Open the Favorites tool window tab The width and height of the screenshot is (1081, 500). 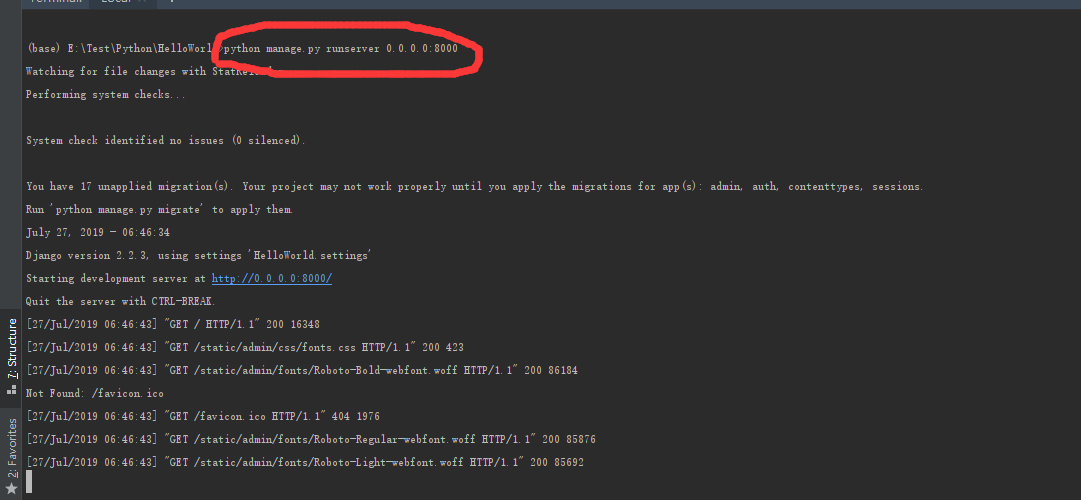pyautogui.click(x=12, y=445)
